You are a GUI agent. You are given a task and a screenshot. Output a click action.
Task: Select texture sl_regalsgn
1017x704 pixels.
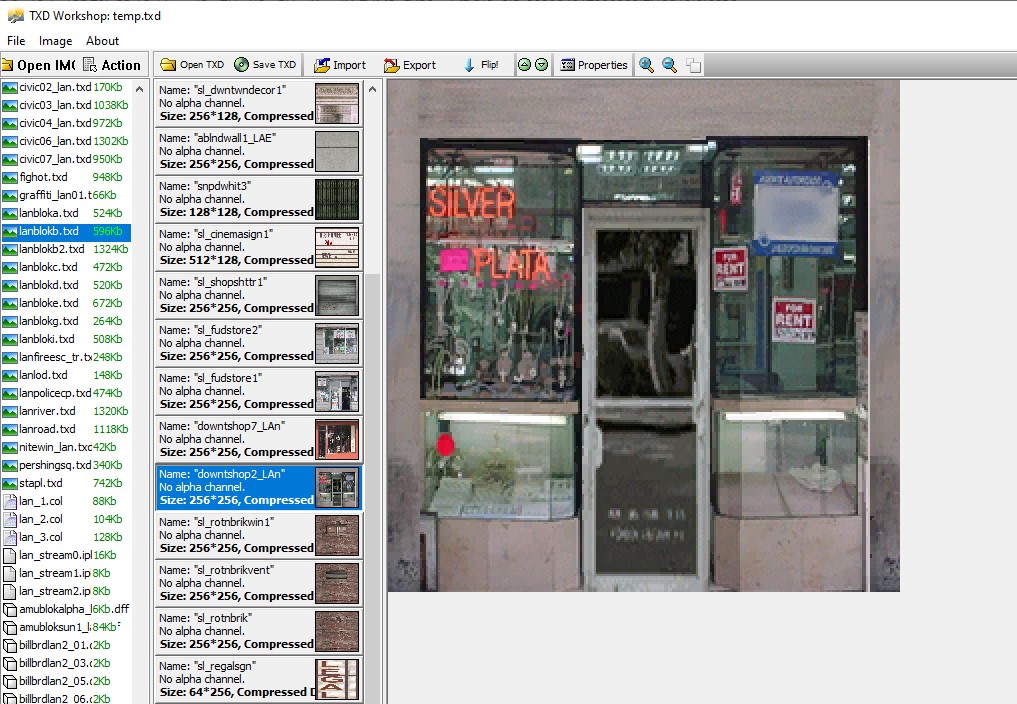tap(258, 679)
